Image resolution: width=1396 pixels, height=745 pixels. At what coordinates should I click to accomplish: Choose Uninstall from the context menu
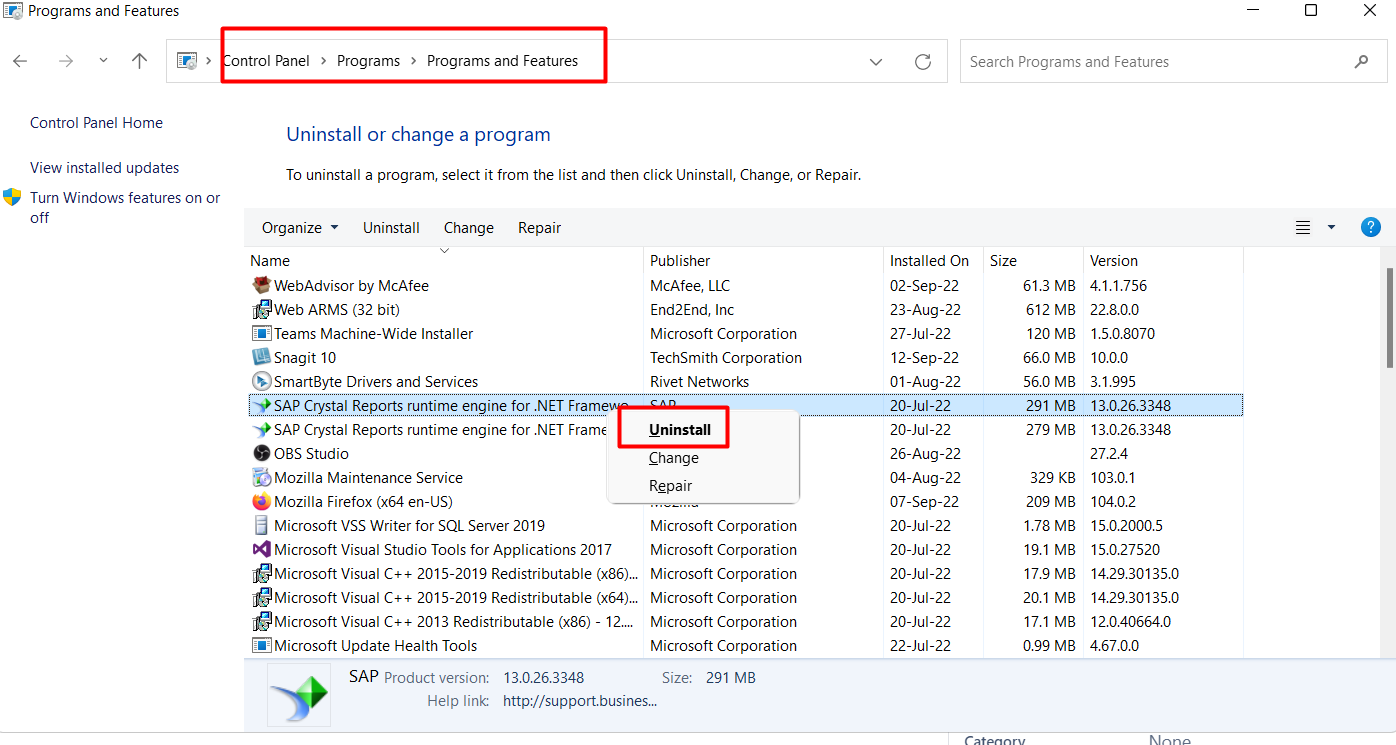pyautogui.click(x=680, y=430)
